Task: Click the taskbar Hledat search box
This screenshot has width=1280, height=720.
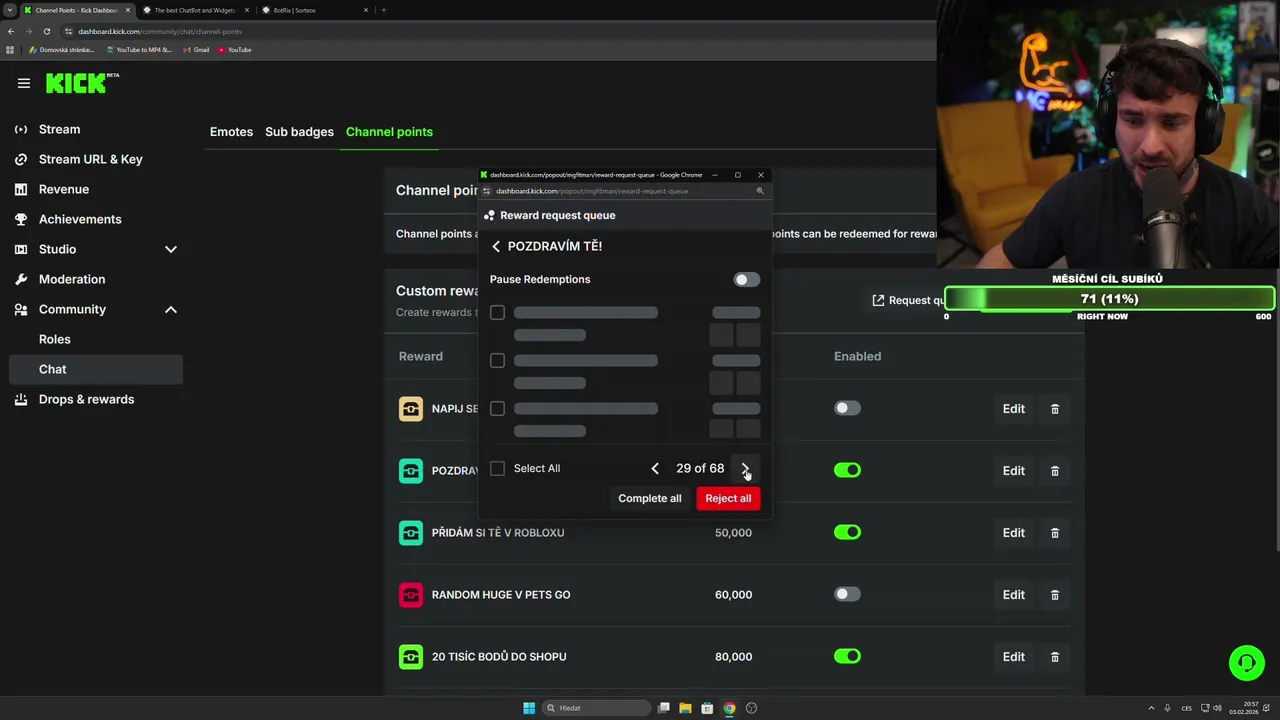Action: 595,708
